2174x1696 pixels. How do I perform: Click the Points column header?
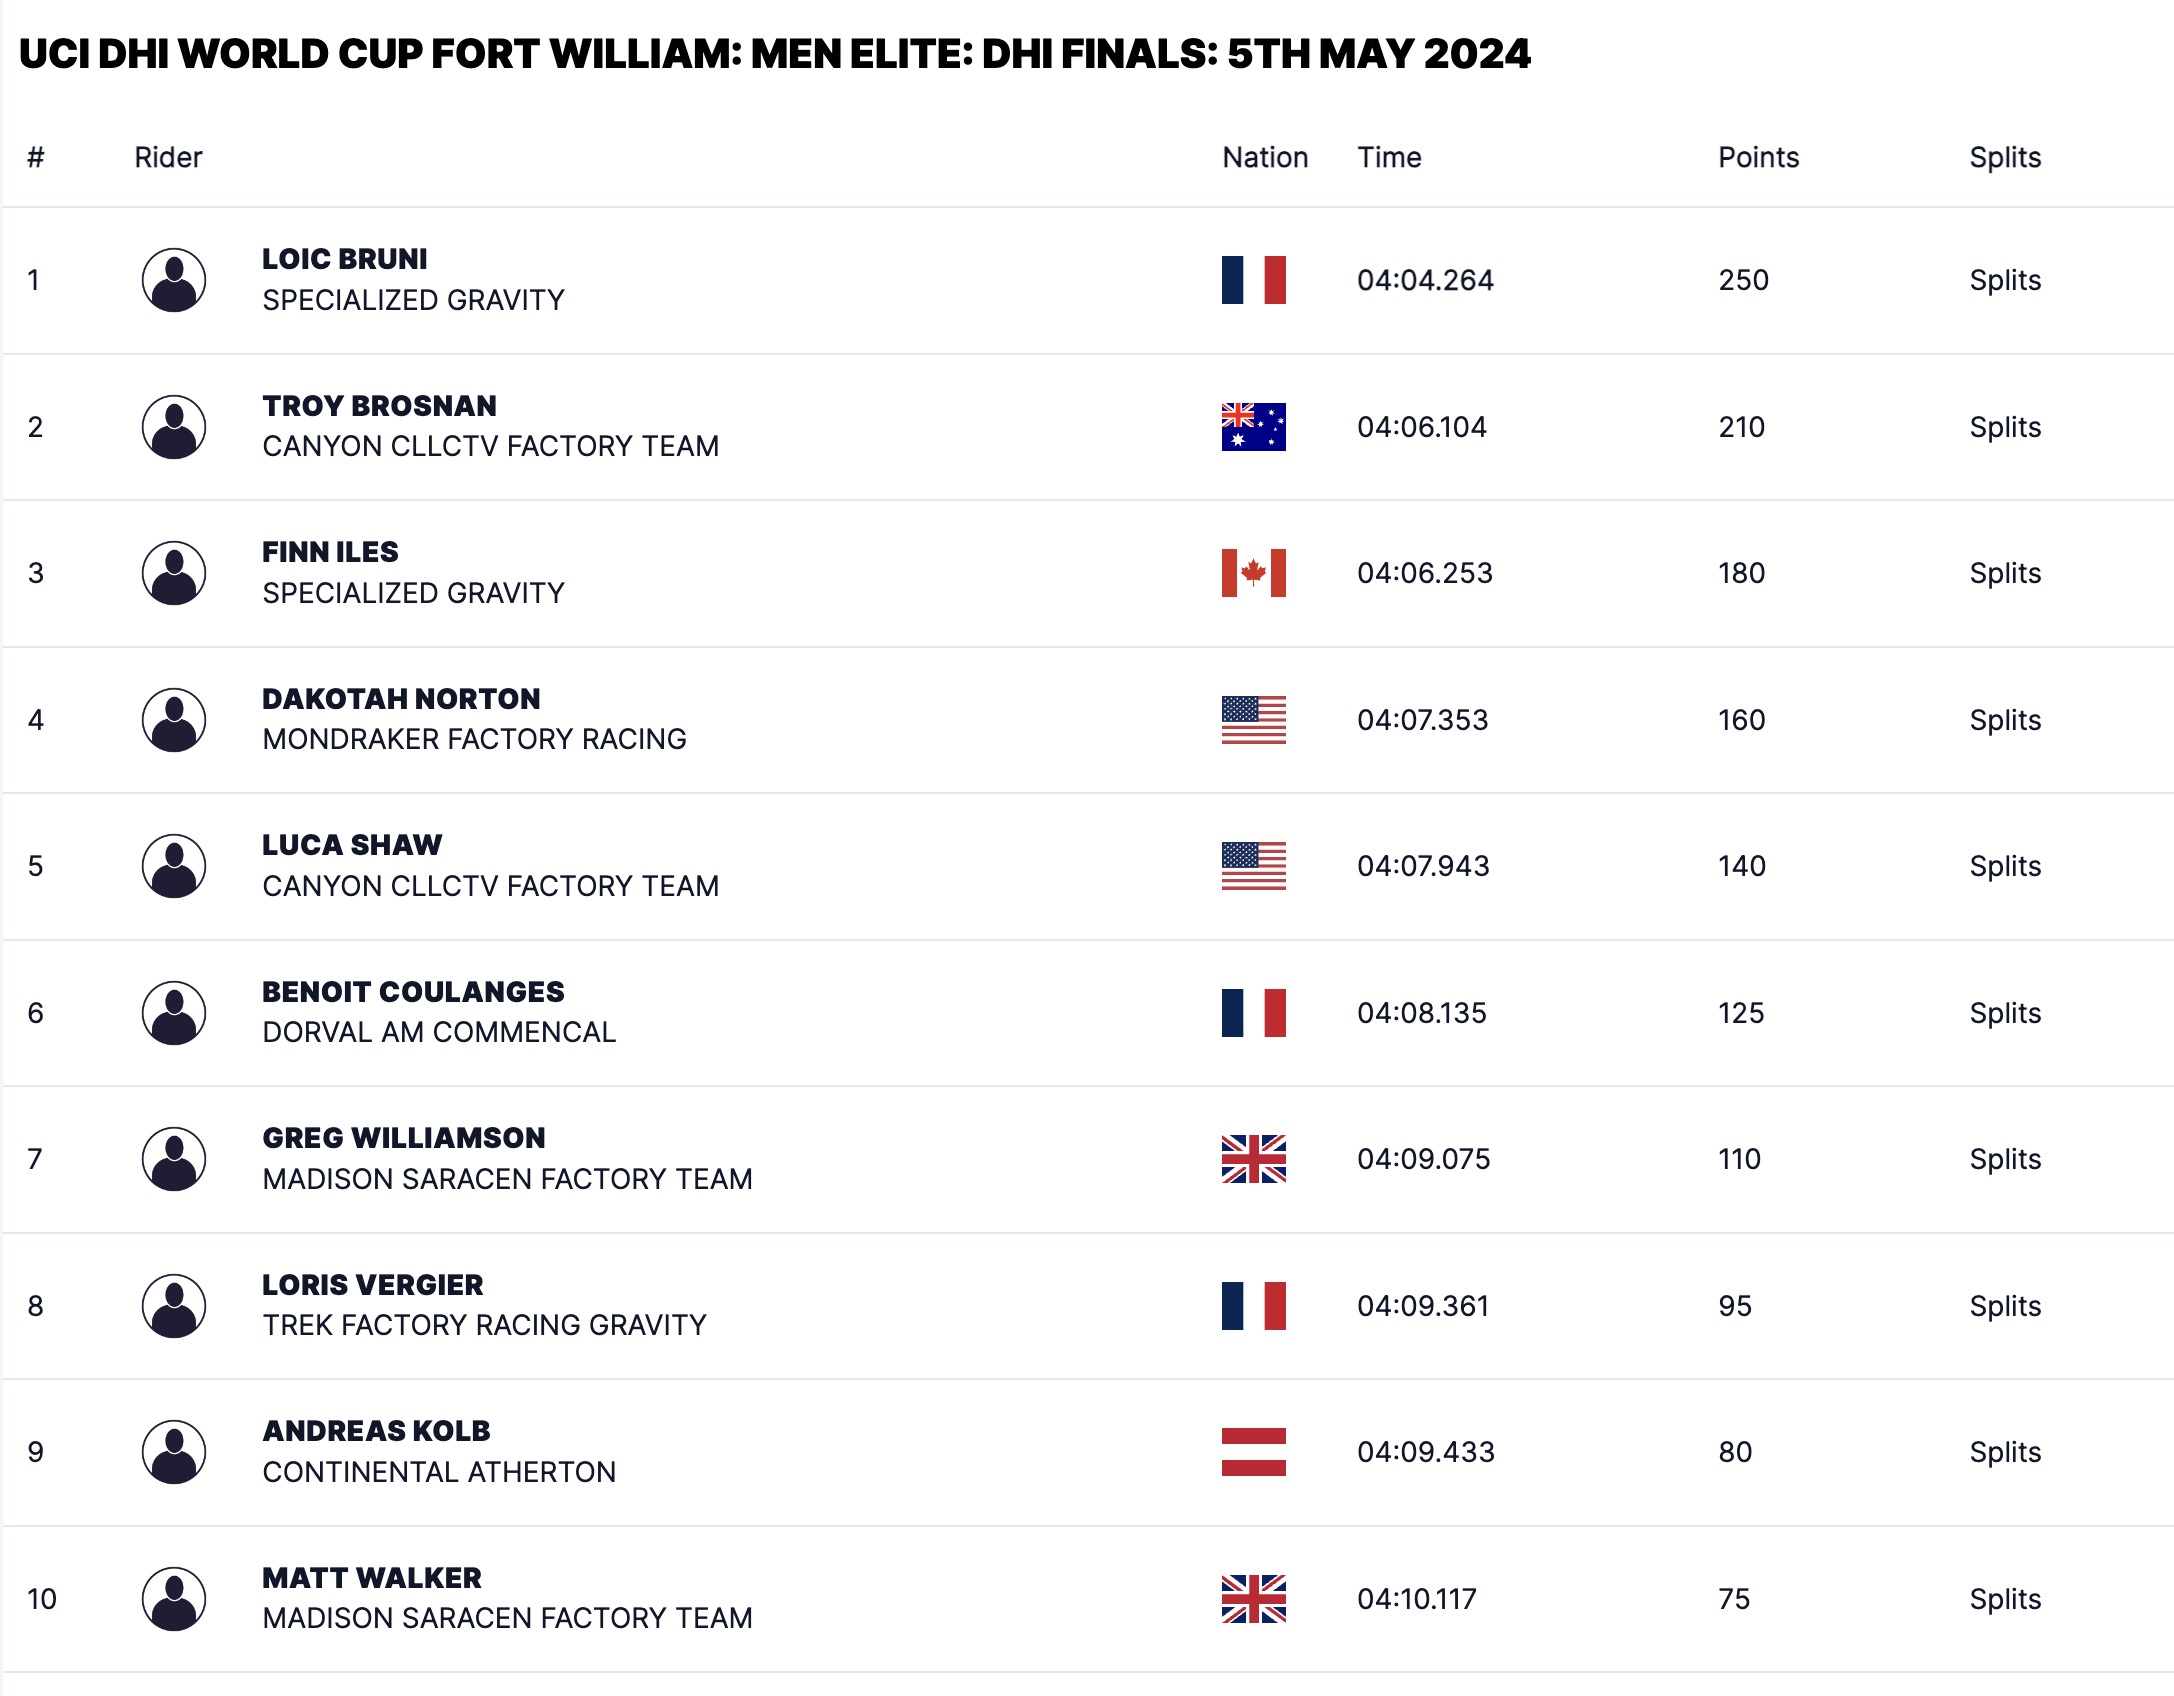click(x=1758, y=157)
